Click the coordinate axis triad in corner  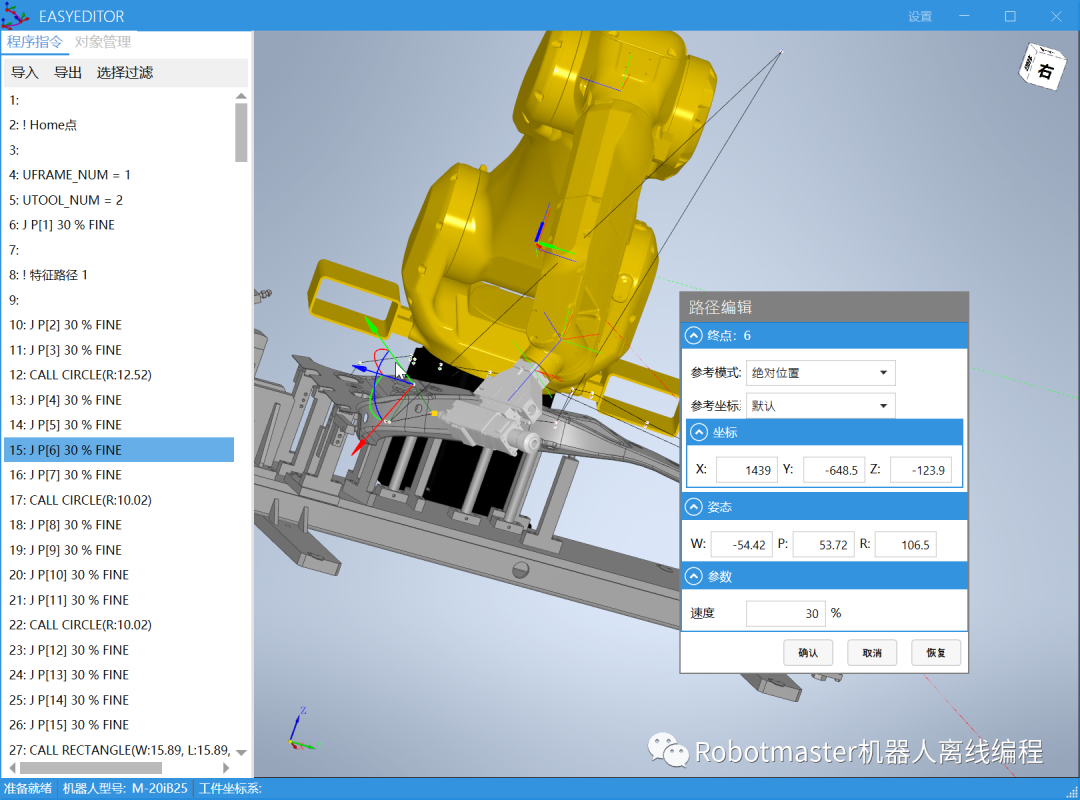click(300, 731)
